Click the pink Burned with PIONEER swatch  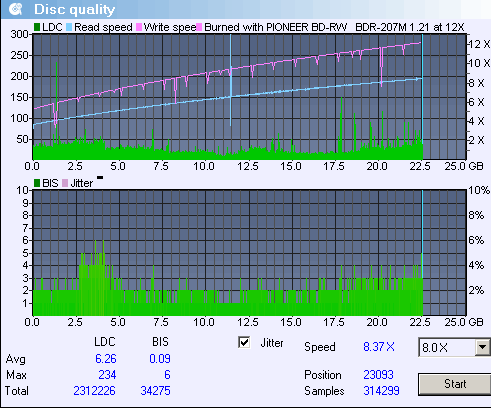[x=199, y=27]
